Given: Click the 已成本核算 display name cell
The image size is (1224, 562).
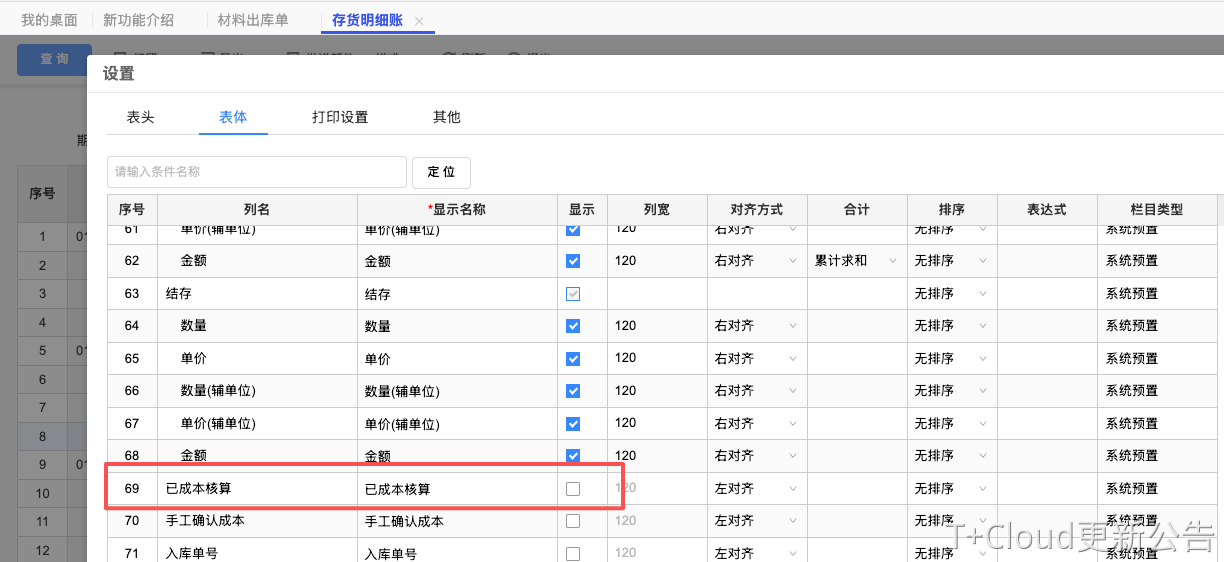Looking at the screenshot, I should coord(457,489).
